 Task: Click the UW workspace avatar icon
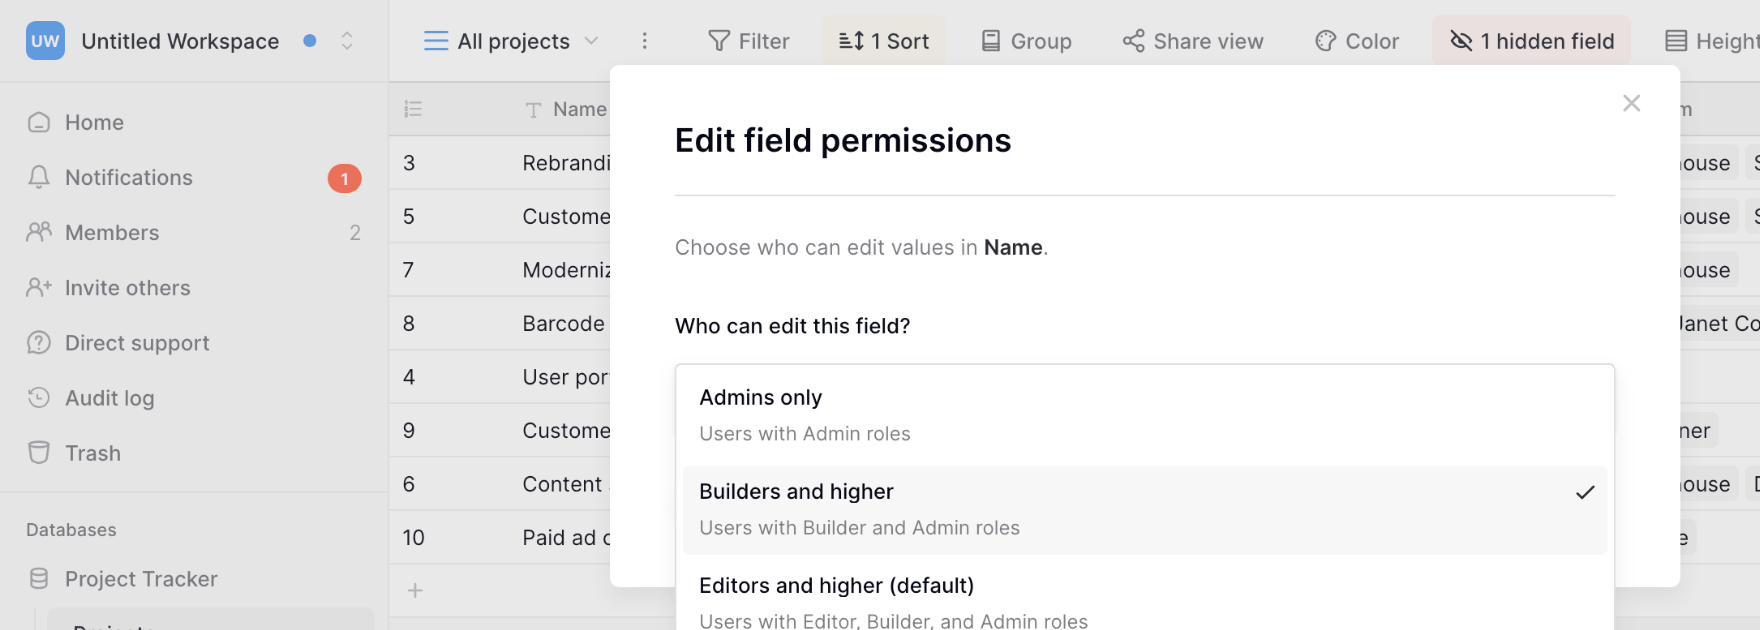[45, 41]
